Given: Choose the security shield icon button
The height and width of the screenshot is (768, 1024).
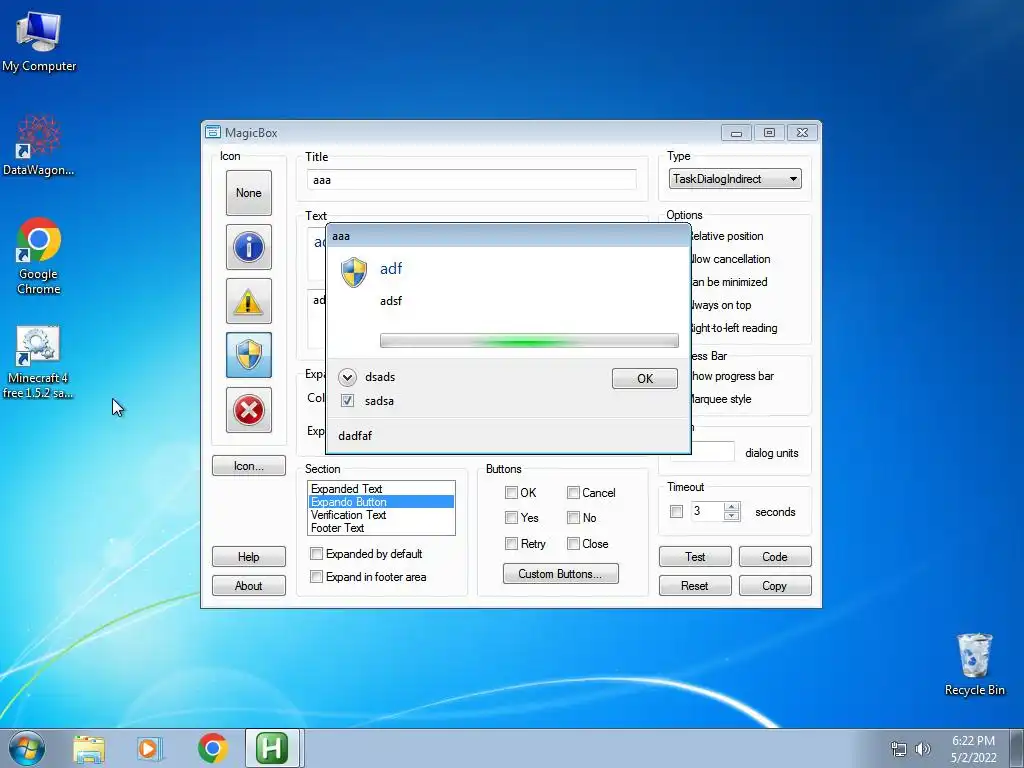Looking at the screenshot, I should coord(249,355).
